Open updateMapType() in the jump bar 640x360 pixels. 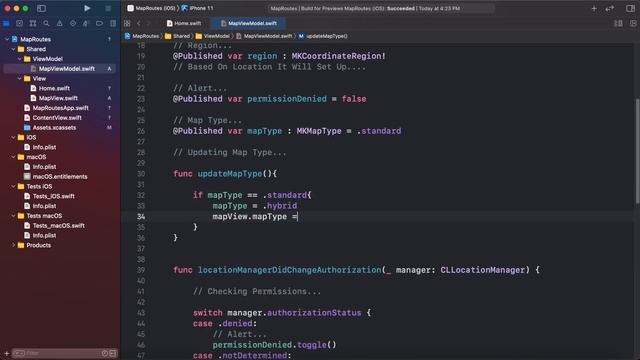[x=323, y=36]
